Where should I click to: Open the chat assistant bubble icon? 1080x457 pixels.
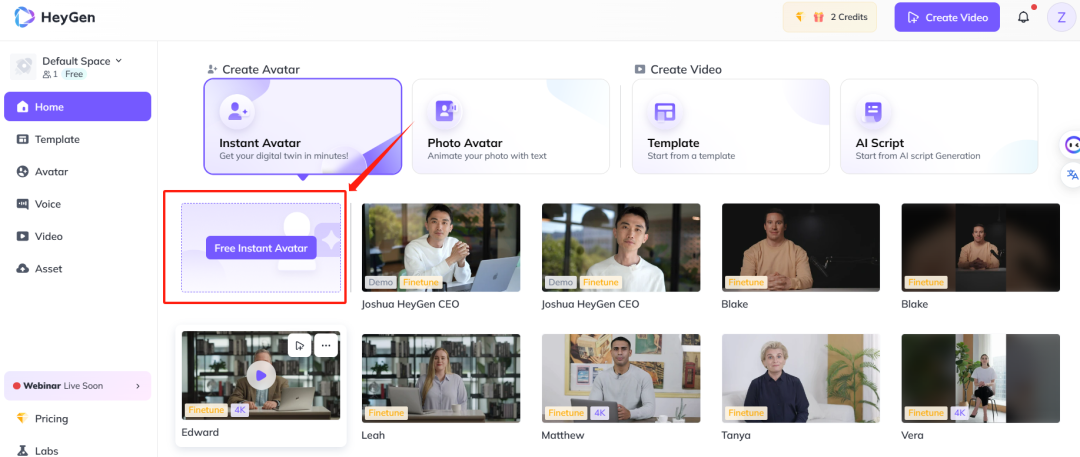coord(1072,145)
